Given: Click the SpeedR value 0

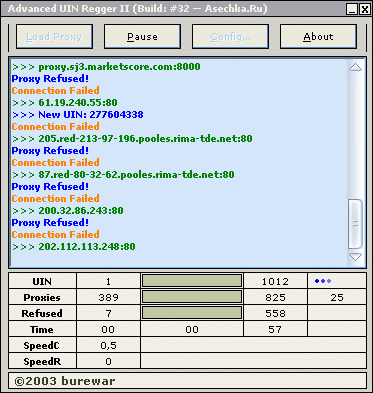Looking at the screenshot, I should click(x=108, y=361).
